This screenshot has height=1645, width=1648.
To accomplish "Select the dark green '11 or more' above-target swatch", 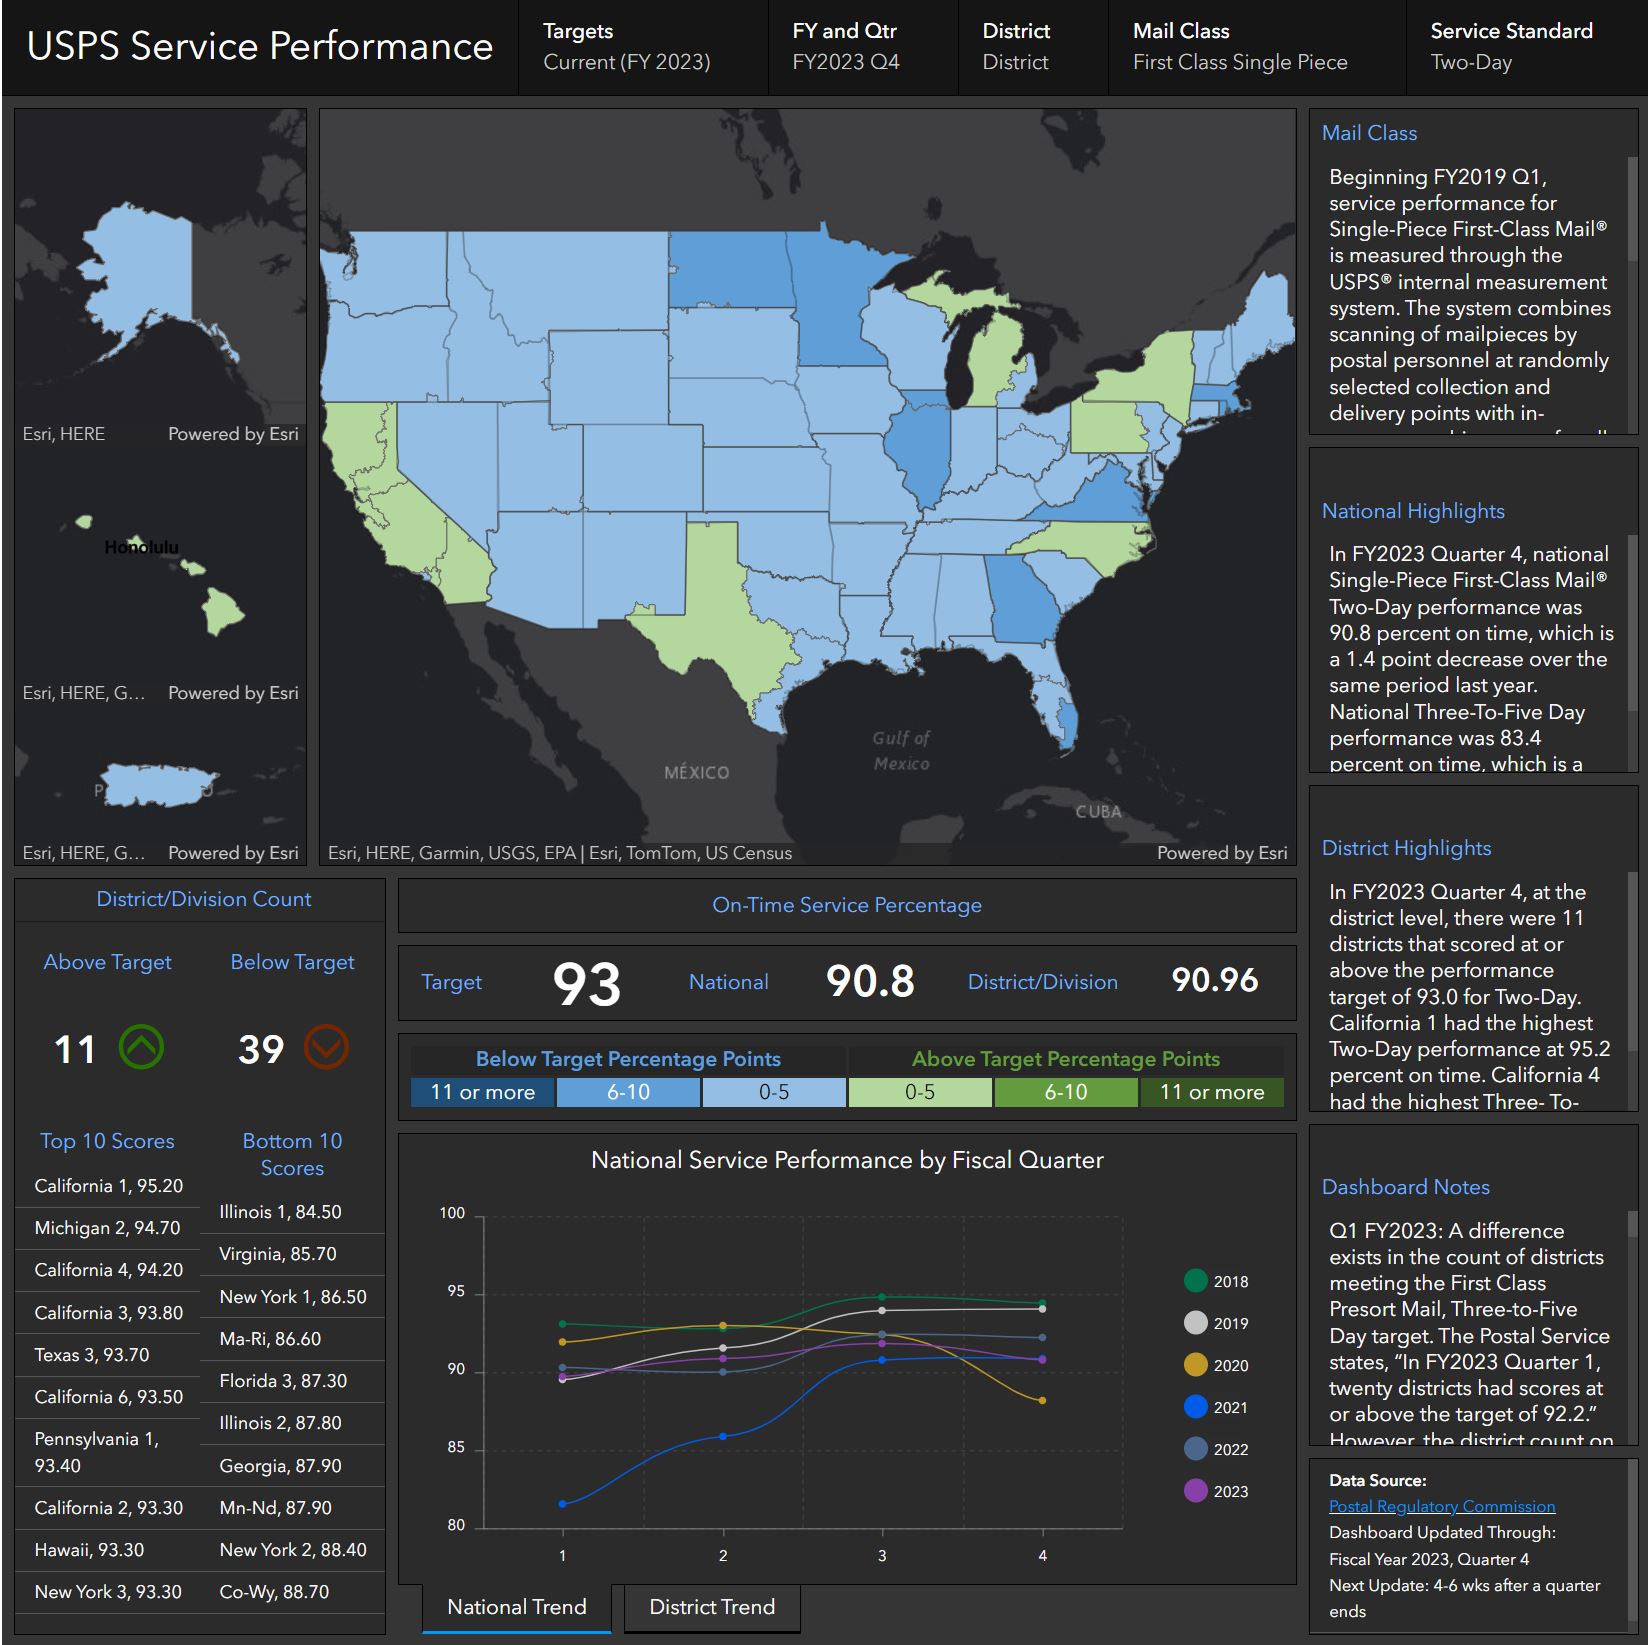I will pos(1212,1092).
